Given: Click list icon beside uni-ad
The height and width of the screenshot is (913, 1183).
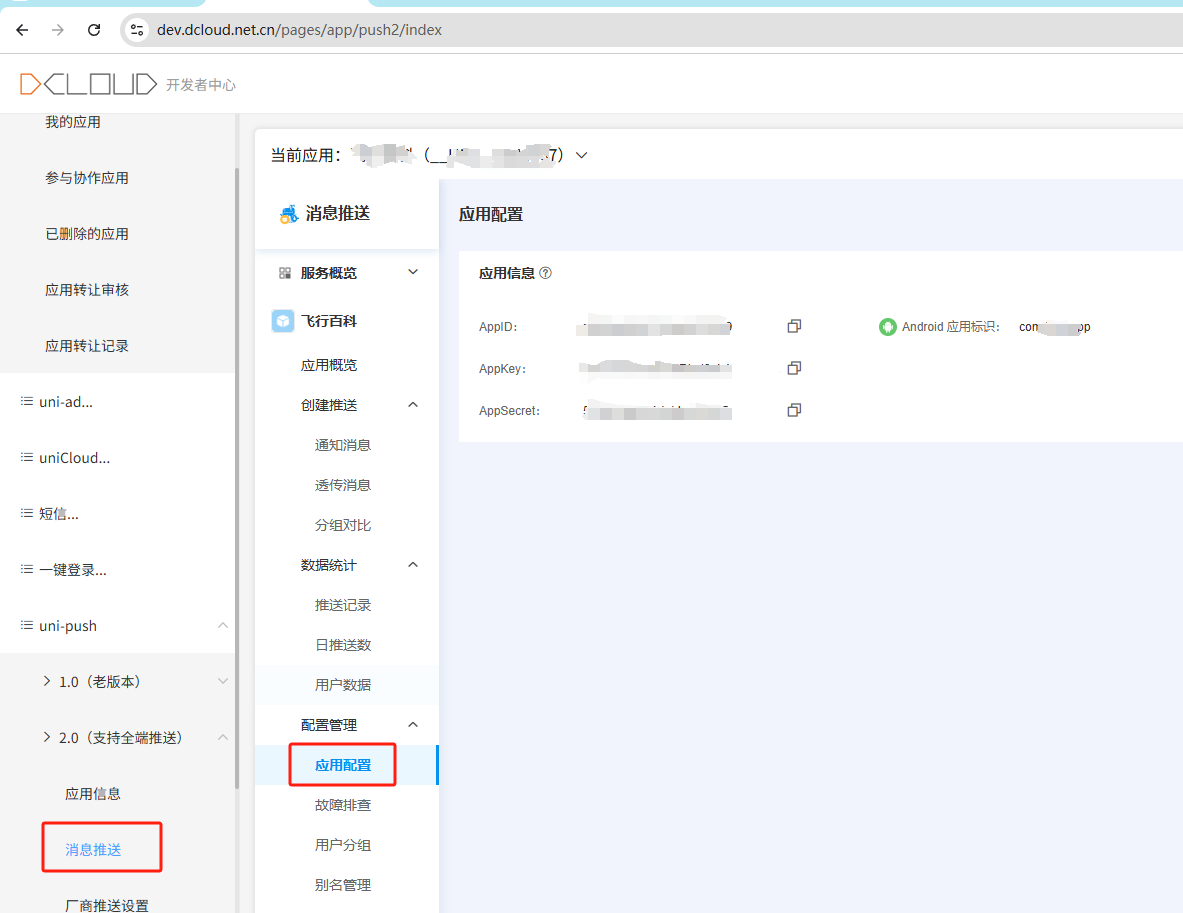Looking at the screenshot, I should (26, 401).
